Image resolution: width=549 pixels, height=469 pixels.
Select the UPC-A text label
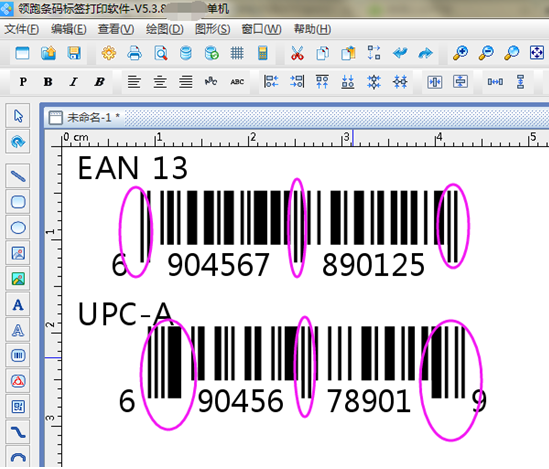tap(125, 314)
